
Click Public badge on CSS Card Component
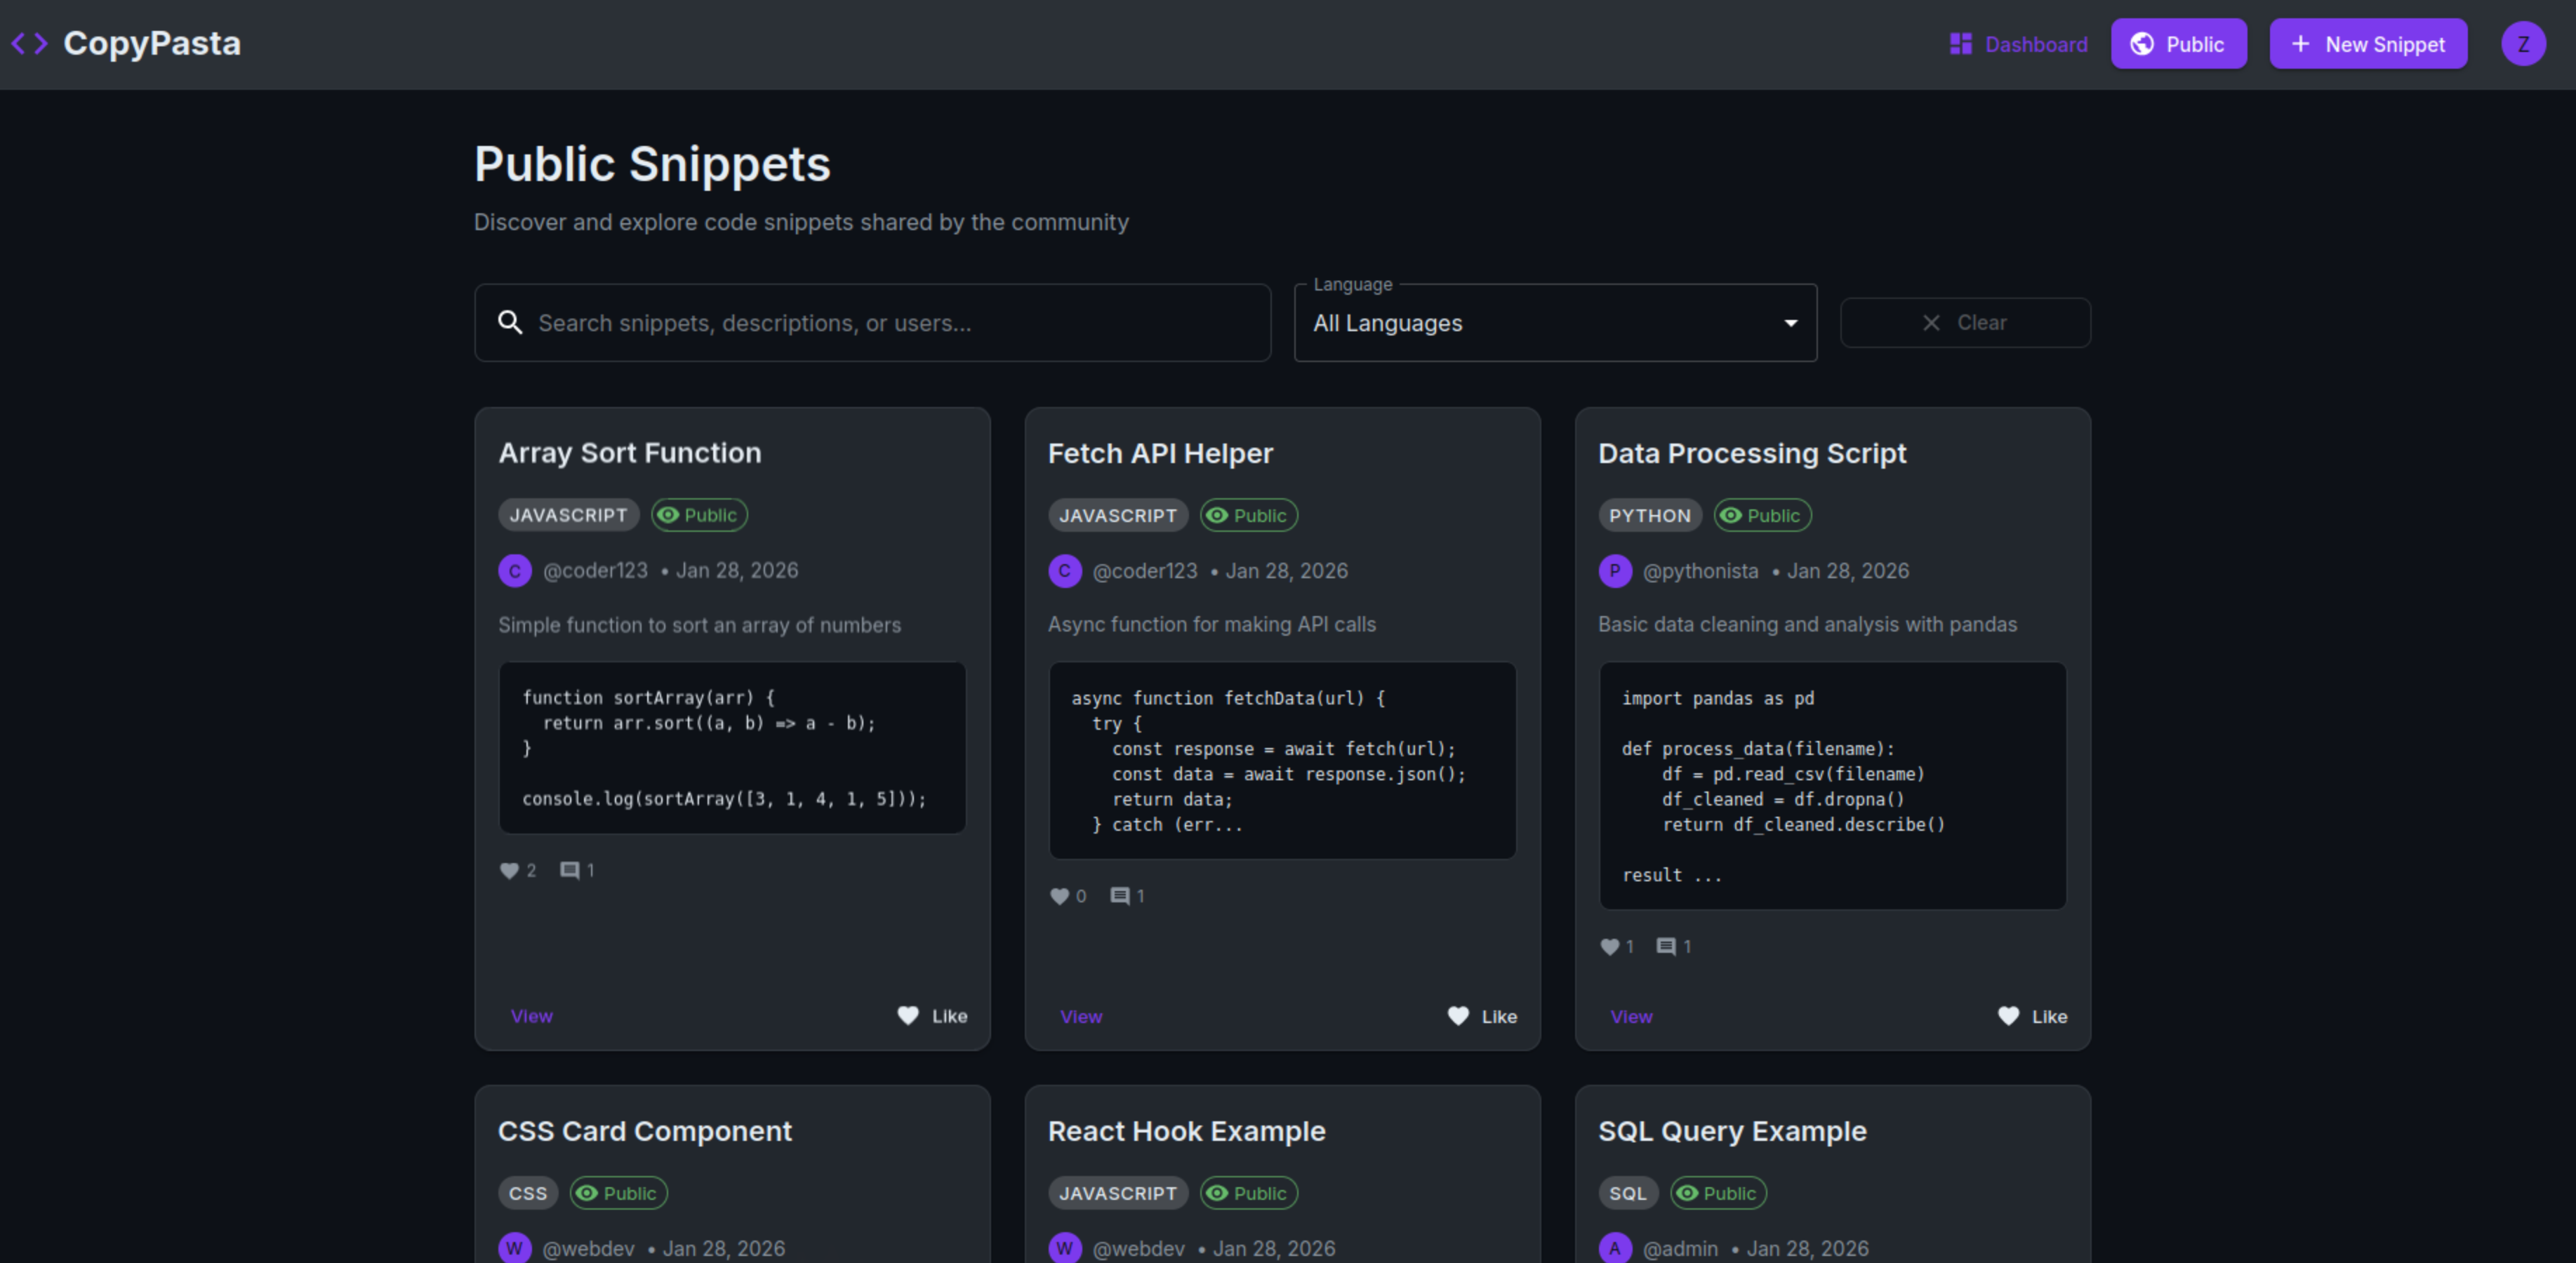coord(618,1193)
